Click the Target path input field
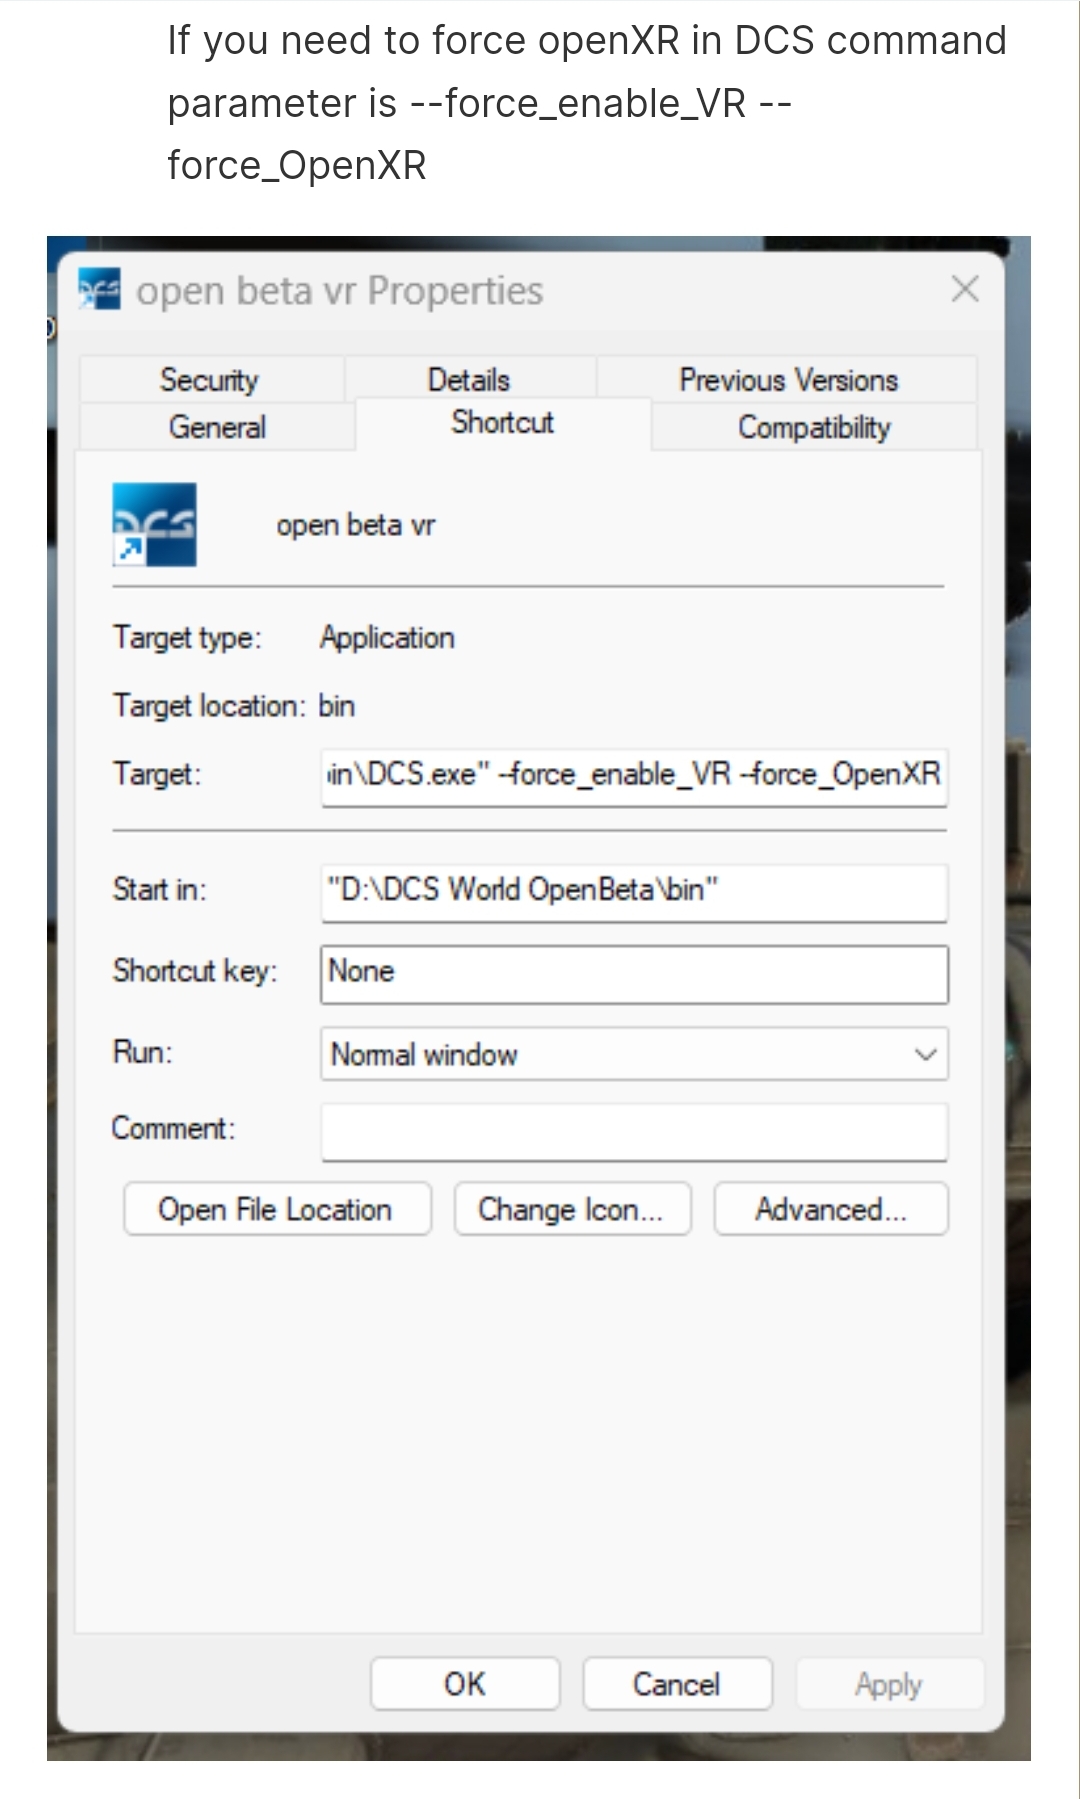Screen dimensions: 1080x1799 (634, 776)
